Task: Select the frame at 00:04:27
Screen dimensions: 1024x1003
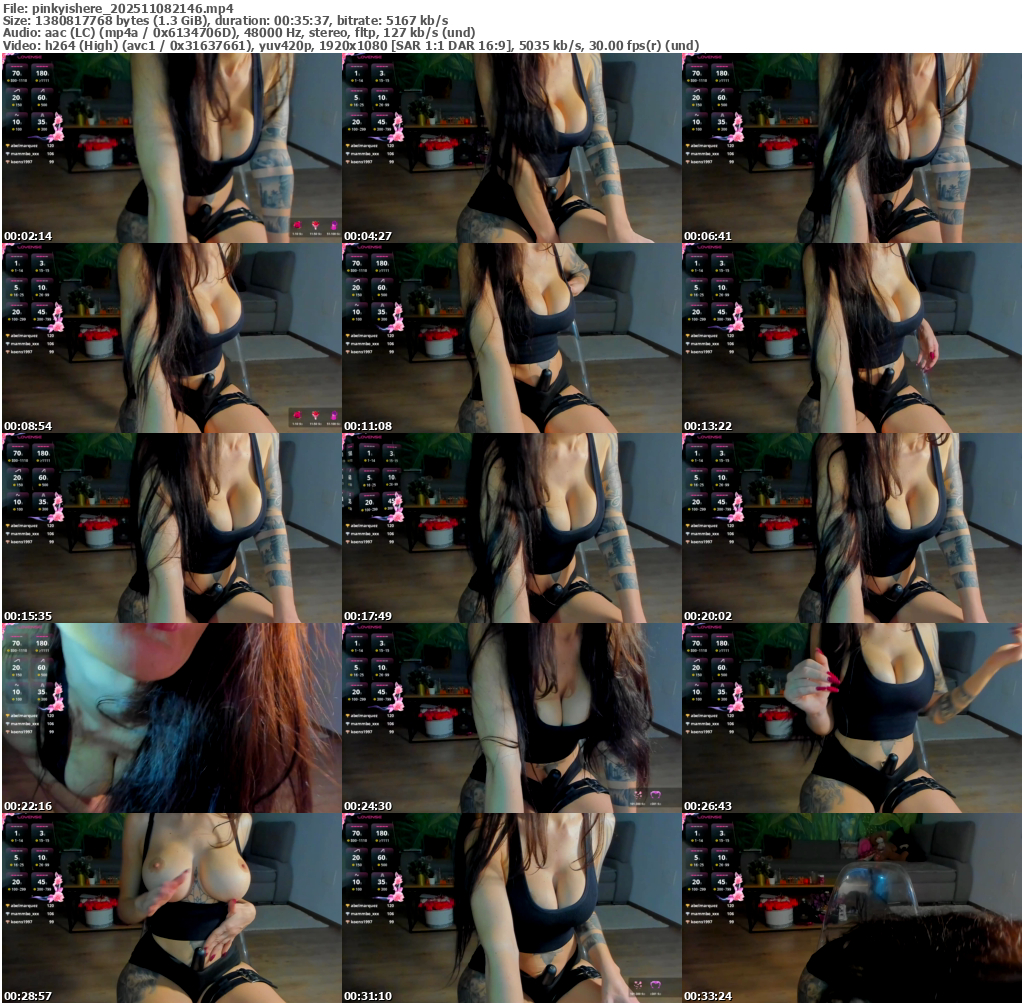Action: pyautogui.click(x=511, y=148)
